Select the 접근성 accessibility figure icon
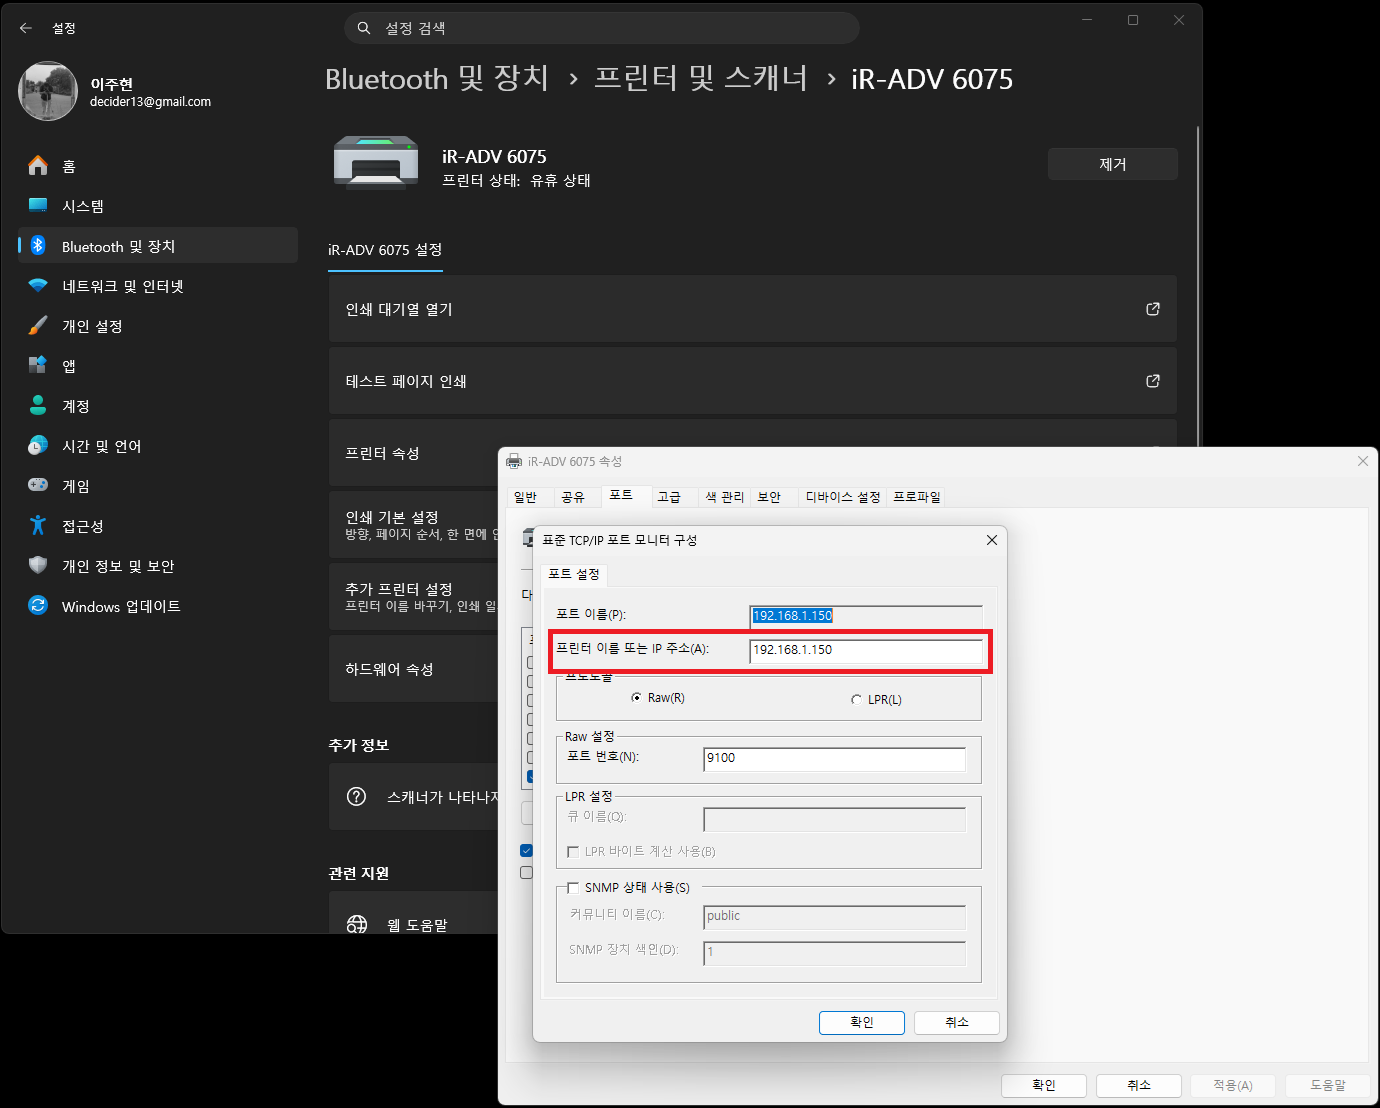1380x1108 pixels. tap(38, 525)
